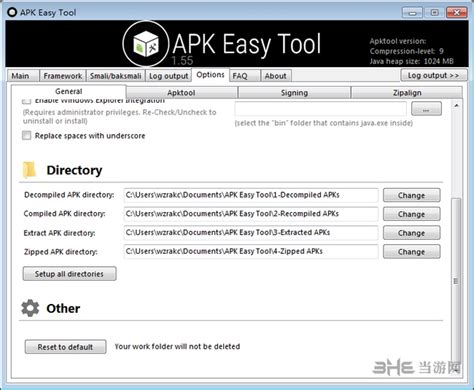Click the 'Java heap size: 1024 MB' text
The height and width of the screenshot is (390, 474).
[x=411, y=61]
